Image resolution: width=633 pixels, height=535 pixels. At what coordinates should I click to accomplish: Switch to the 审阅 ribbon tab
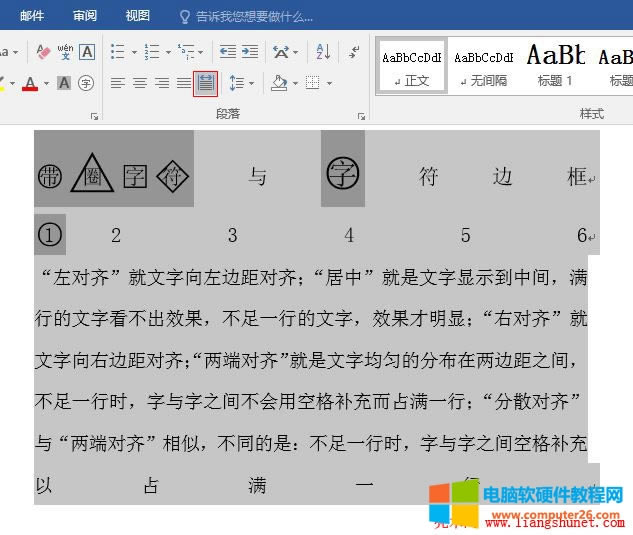[85, 16]
